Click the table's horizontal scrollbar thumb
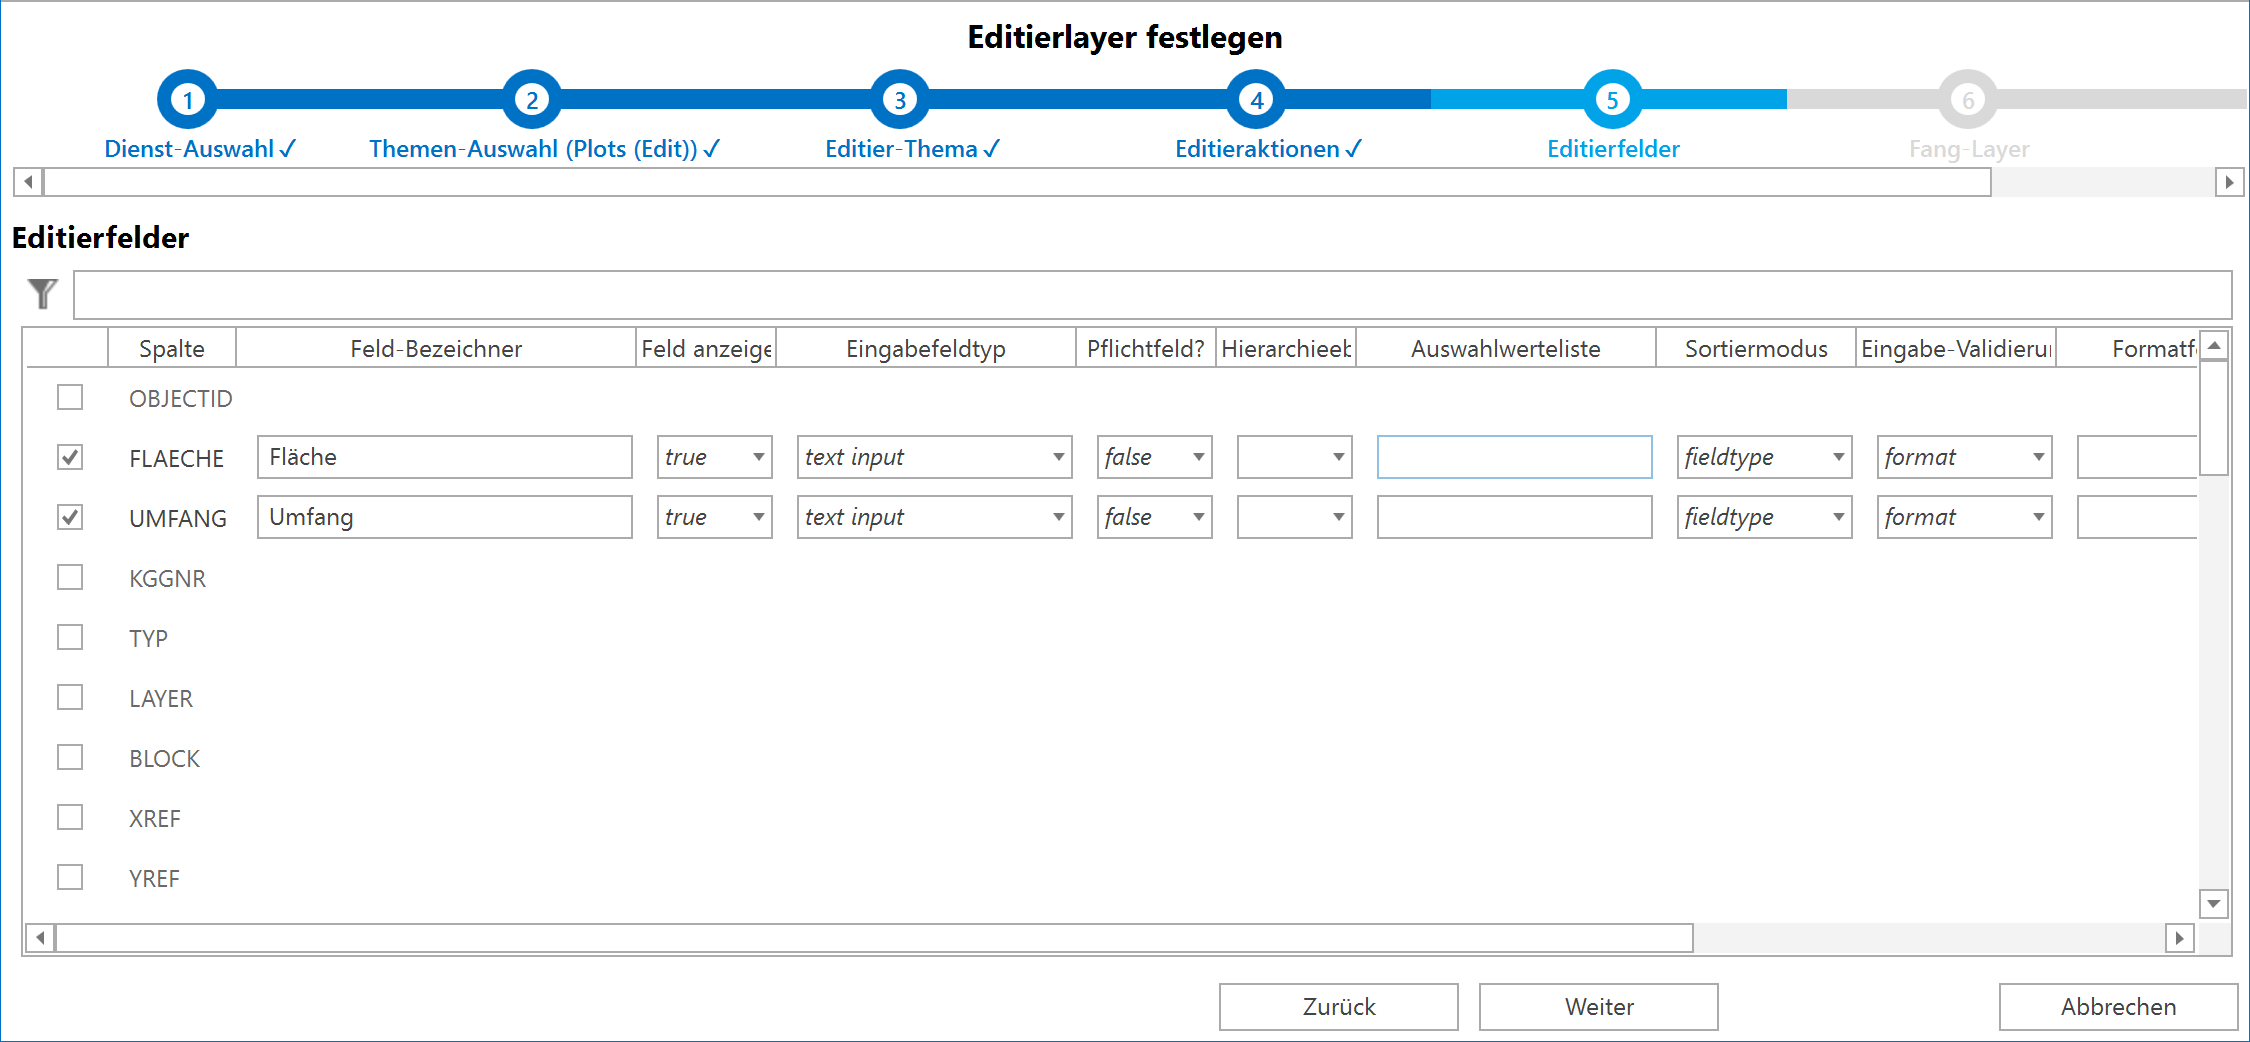 (874, 938)
